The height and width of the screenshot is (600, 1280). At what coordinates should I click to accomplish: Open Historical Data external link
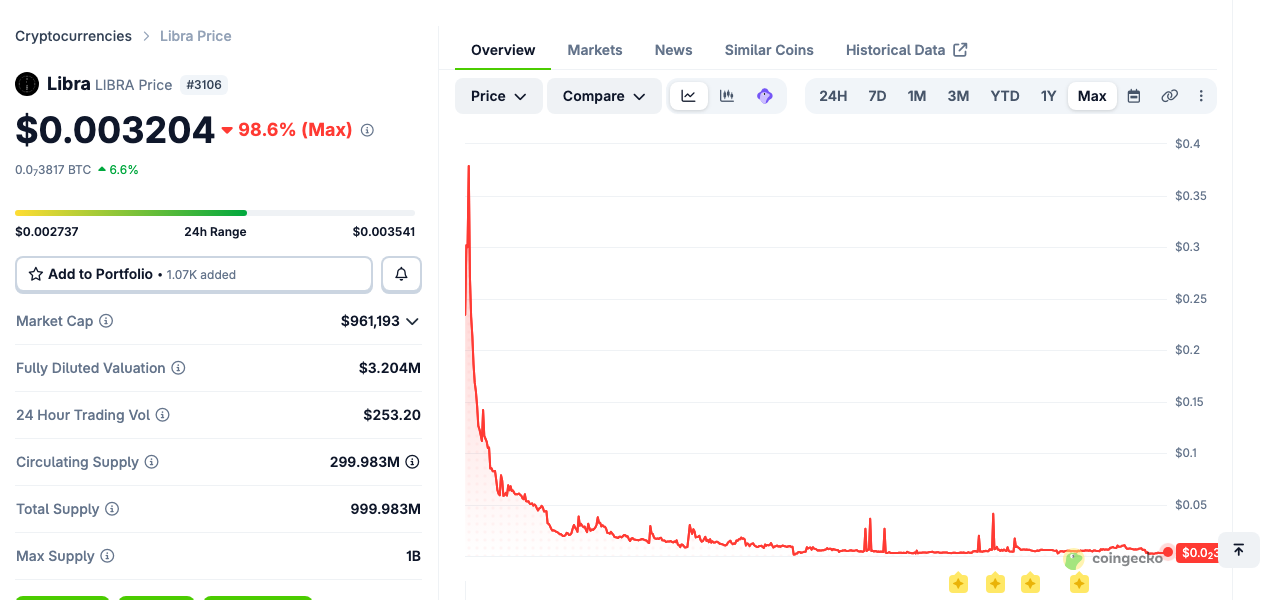(x=906, y=50)
